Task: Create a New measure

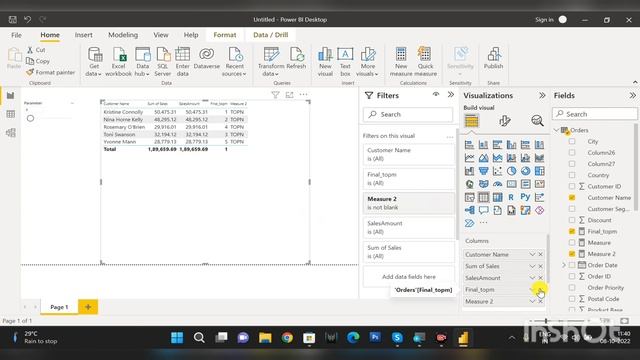Action: point(401,62)
